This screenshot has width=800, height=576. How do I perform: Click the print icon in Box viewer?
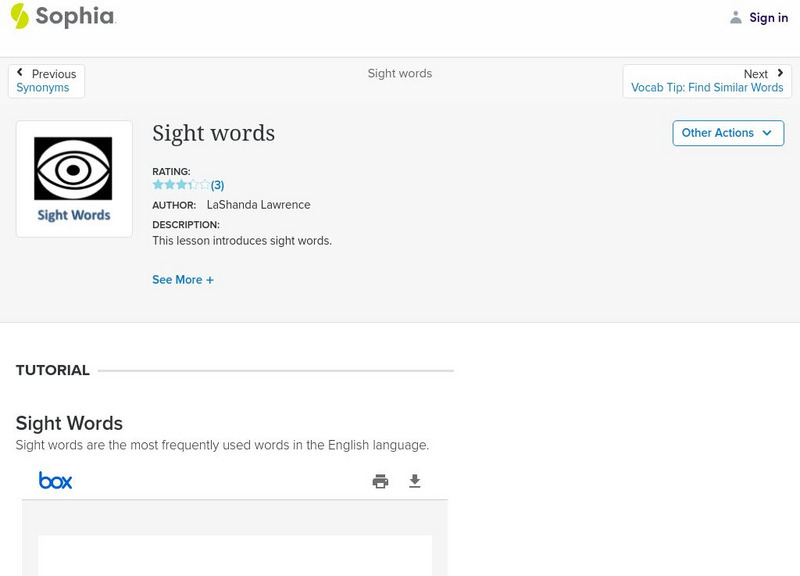click(380, 481)
